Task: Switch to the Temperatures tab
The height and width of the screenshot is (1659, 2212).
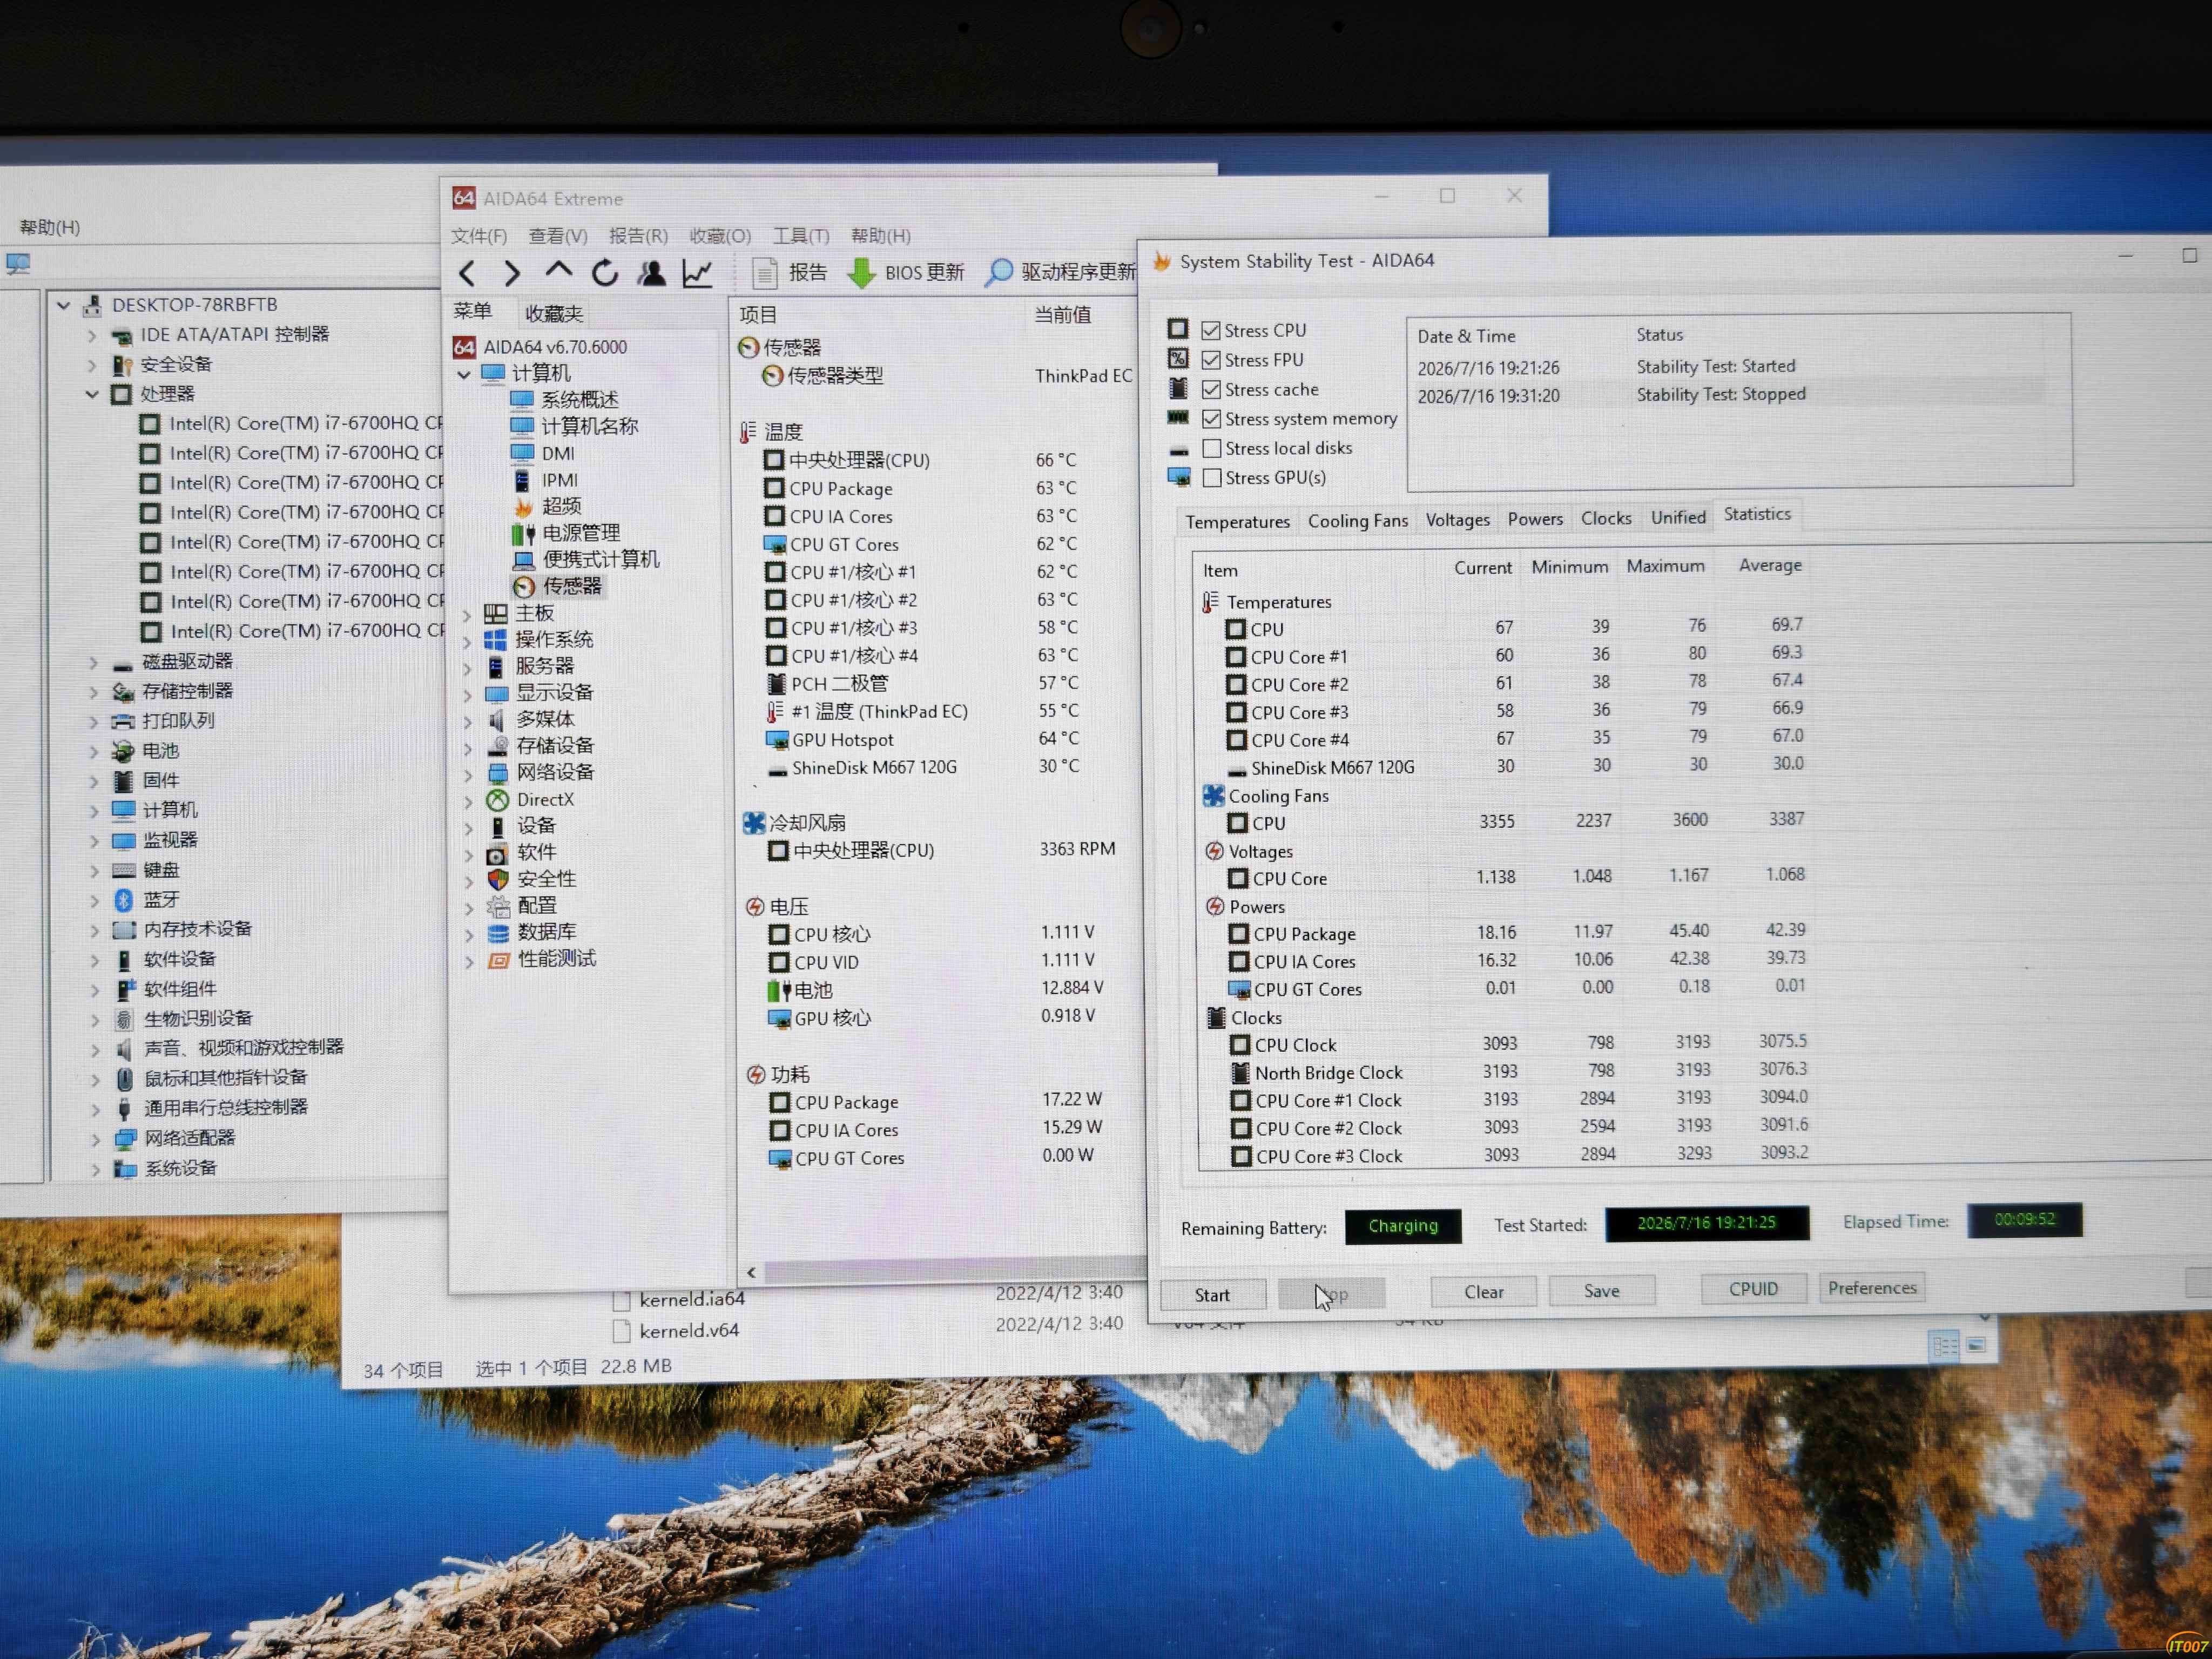Action: pyautogui.click(x=1237, y=522)
